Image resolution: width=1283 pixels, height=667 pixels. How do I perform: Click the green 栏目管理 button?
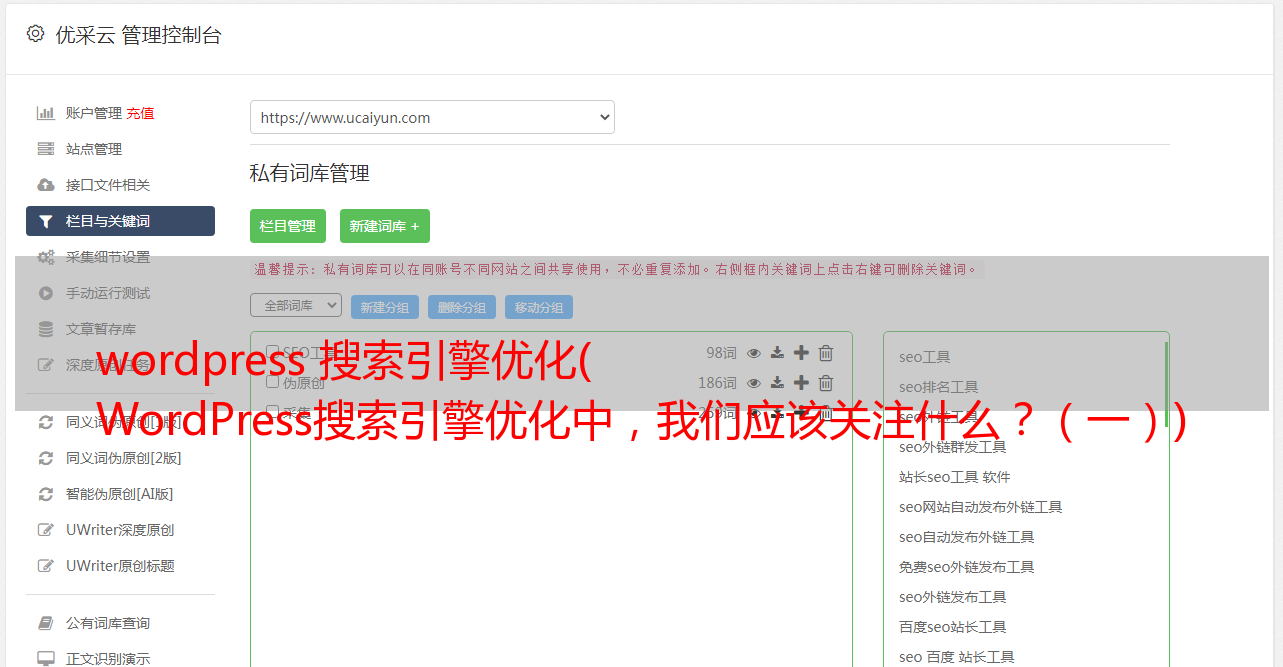pyautogui.click(x=288, y=226)
